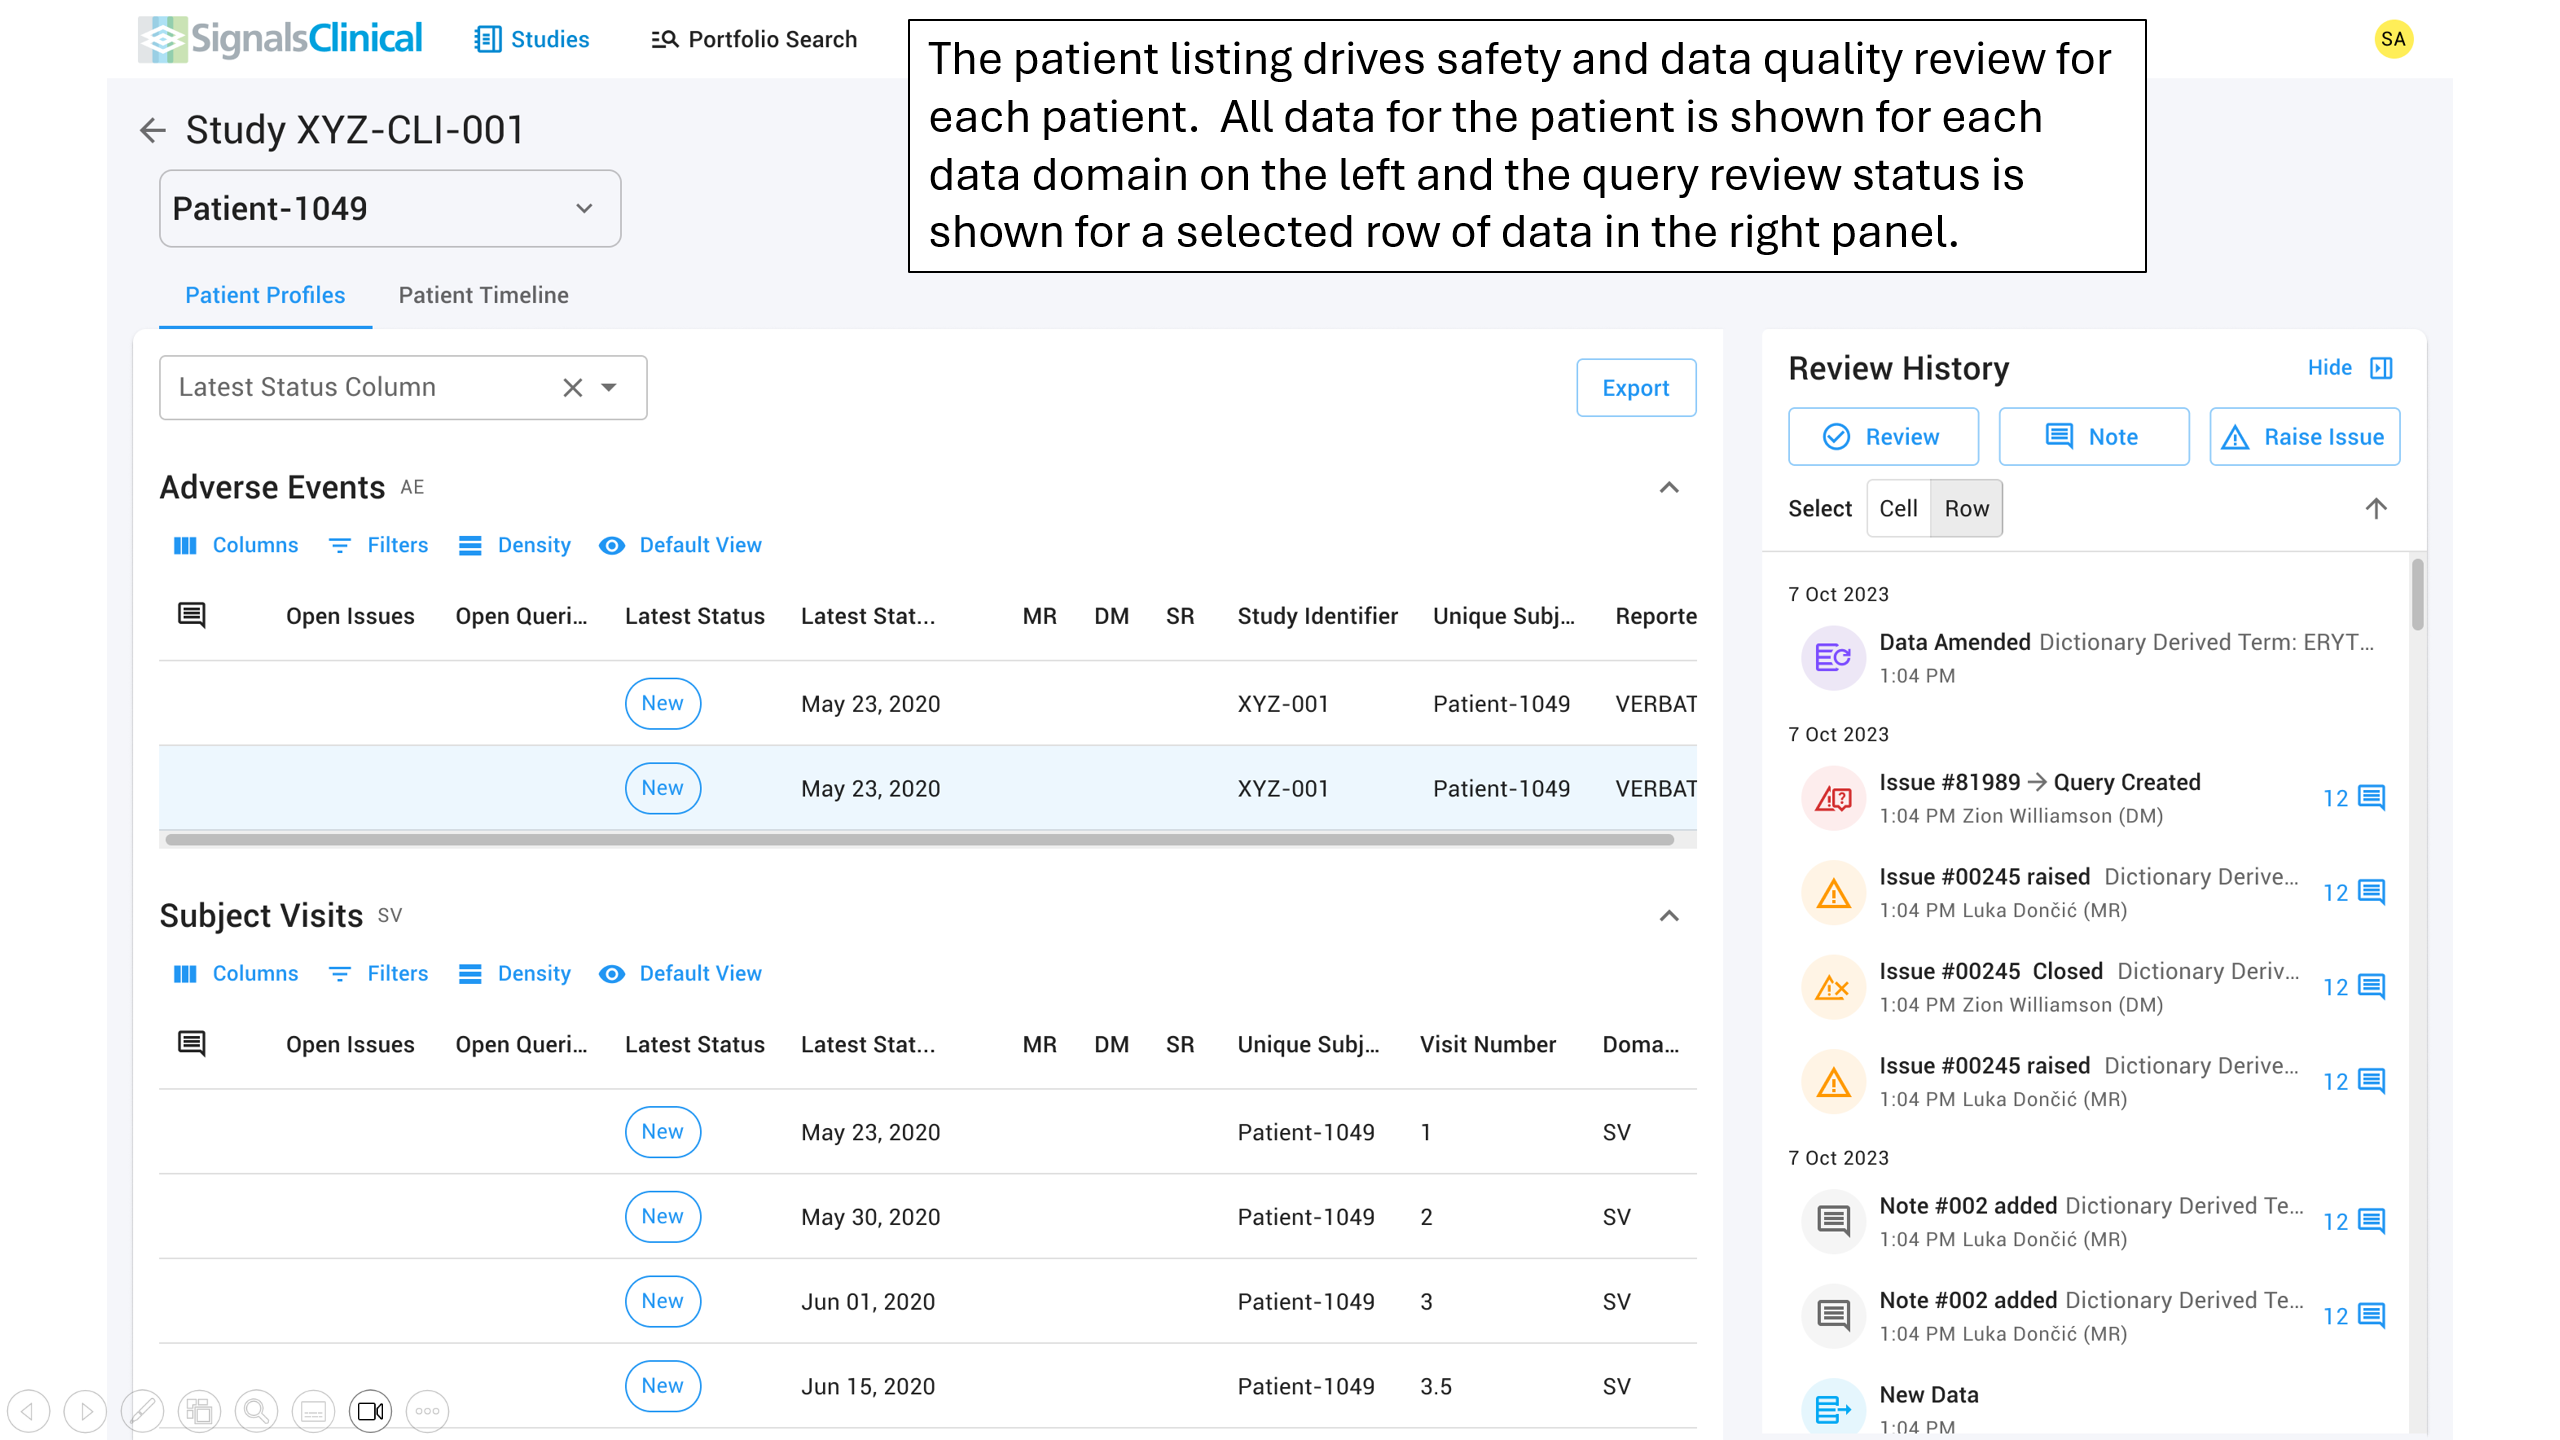Click the Export button

(1635, 387)
